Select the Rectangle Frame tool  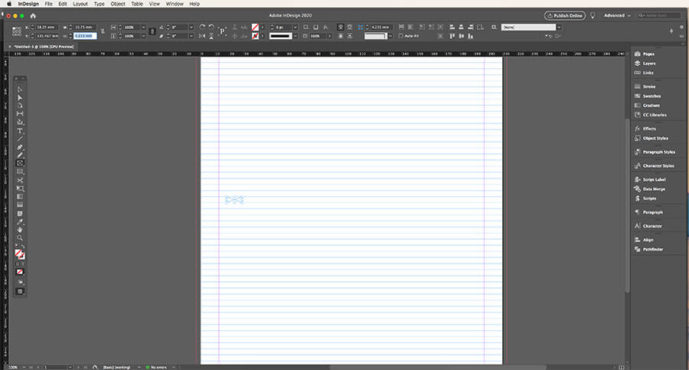point(20,163)
